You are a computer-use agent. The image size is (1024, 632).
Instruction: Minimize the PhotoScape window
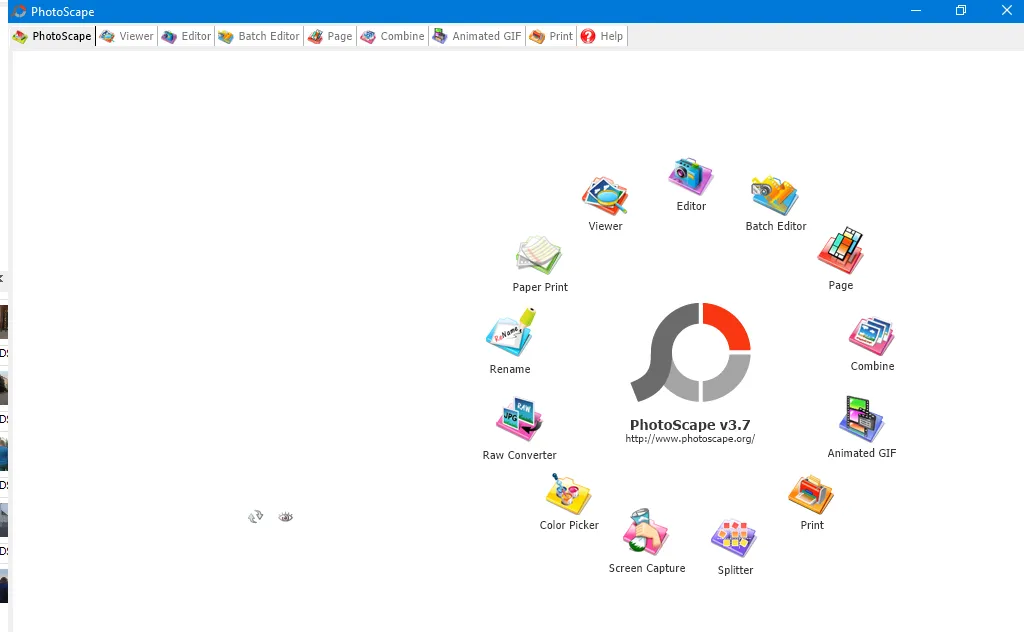click(x=916, y=10)
